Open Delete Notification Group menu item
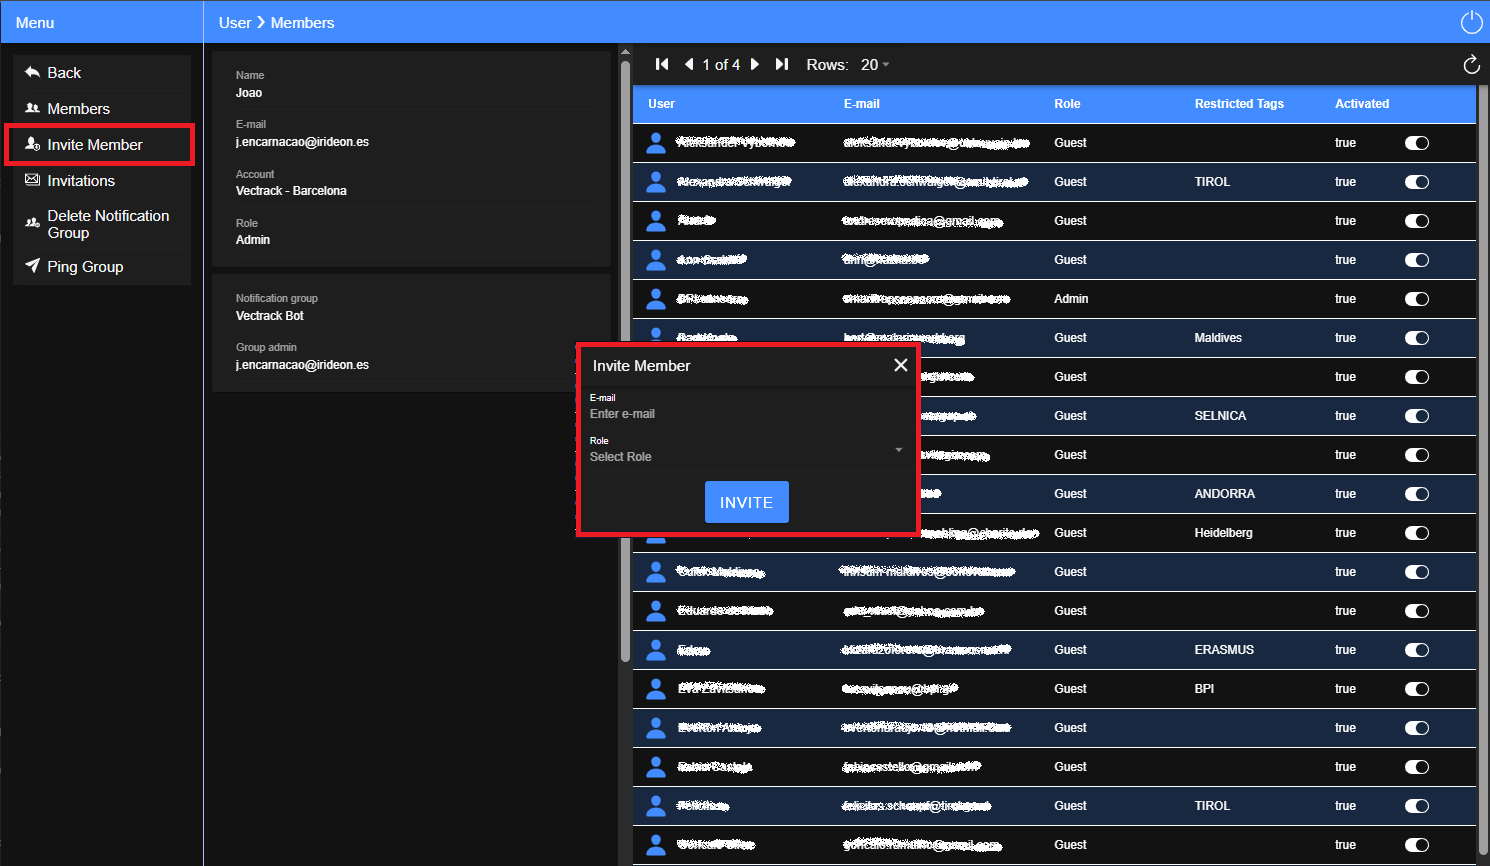 (102, 224)
